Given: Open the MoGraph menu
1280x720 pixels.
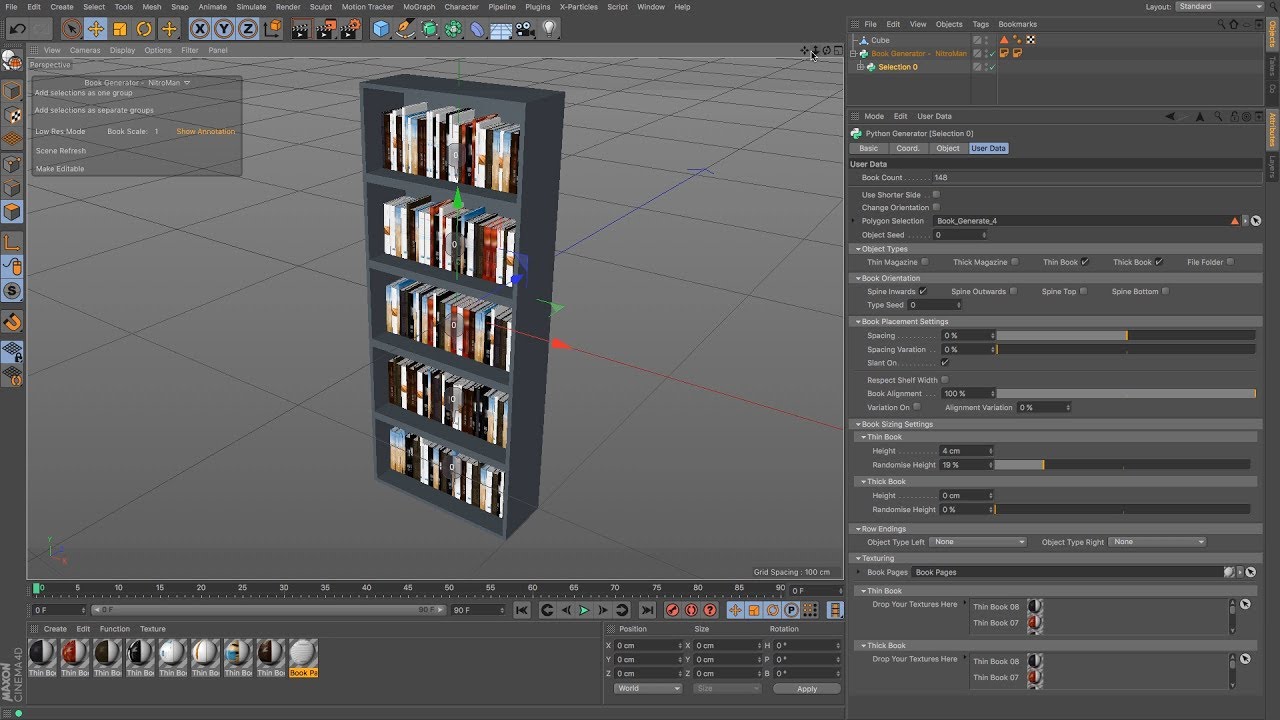Looking at the screenshot, I should click(419, 7).
